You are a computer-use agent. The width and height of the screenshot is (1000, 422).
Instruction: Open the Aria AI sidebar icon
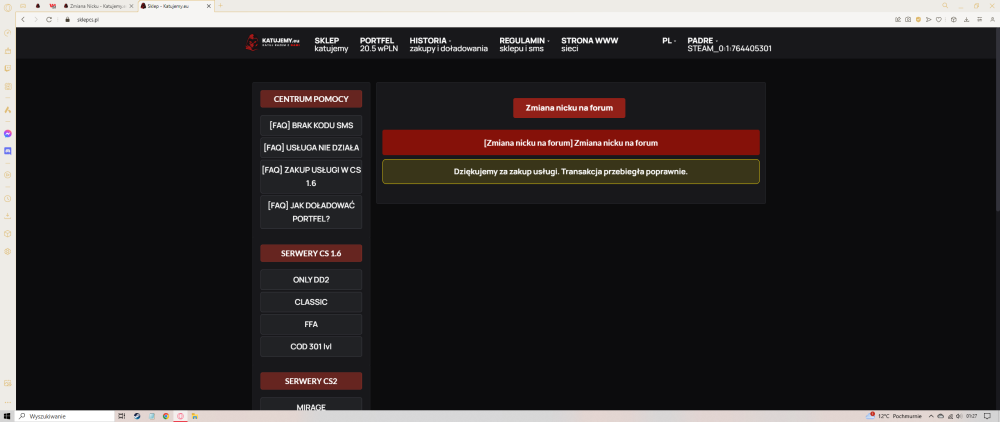point(8,110)
